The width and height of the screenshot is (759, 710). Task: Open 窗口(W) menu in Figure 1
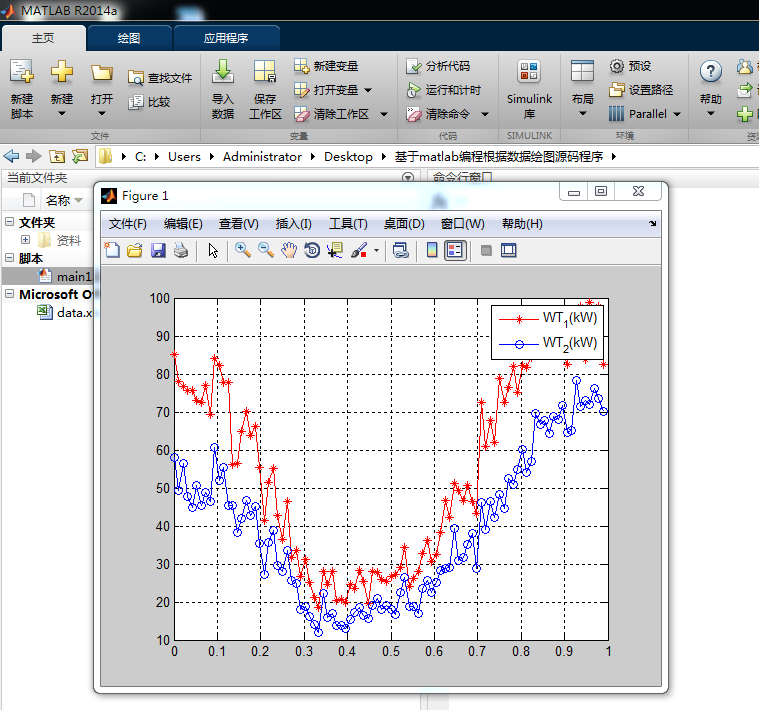463,224
